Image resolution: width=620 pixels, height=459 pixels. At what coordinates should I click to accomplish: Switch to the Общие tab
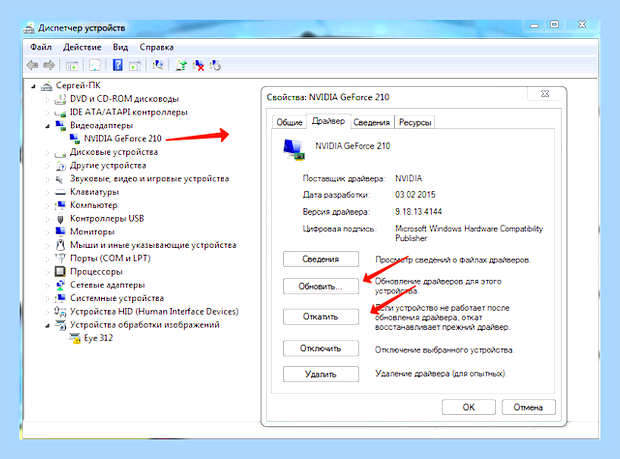[x=289, y=123]
